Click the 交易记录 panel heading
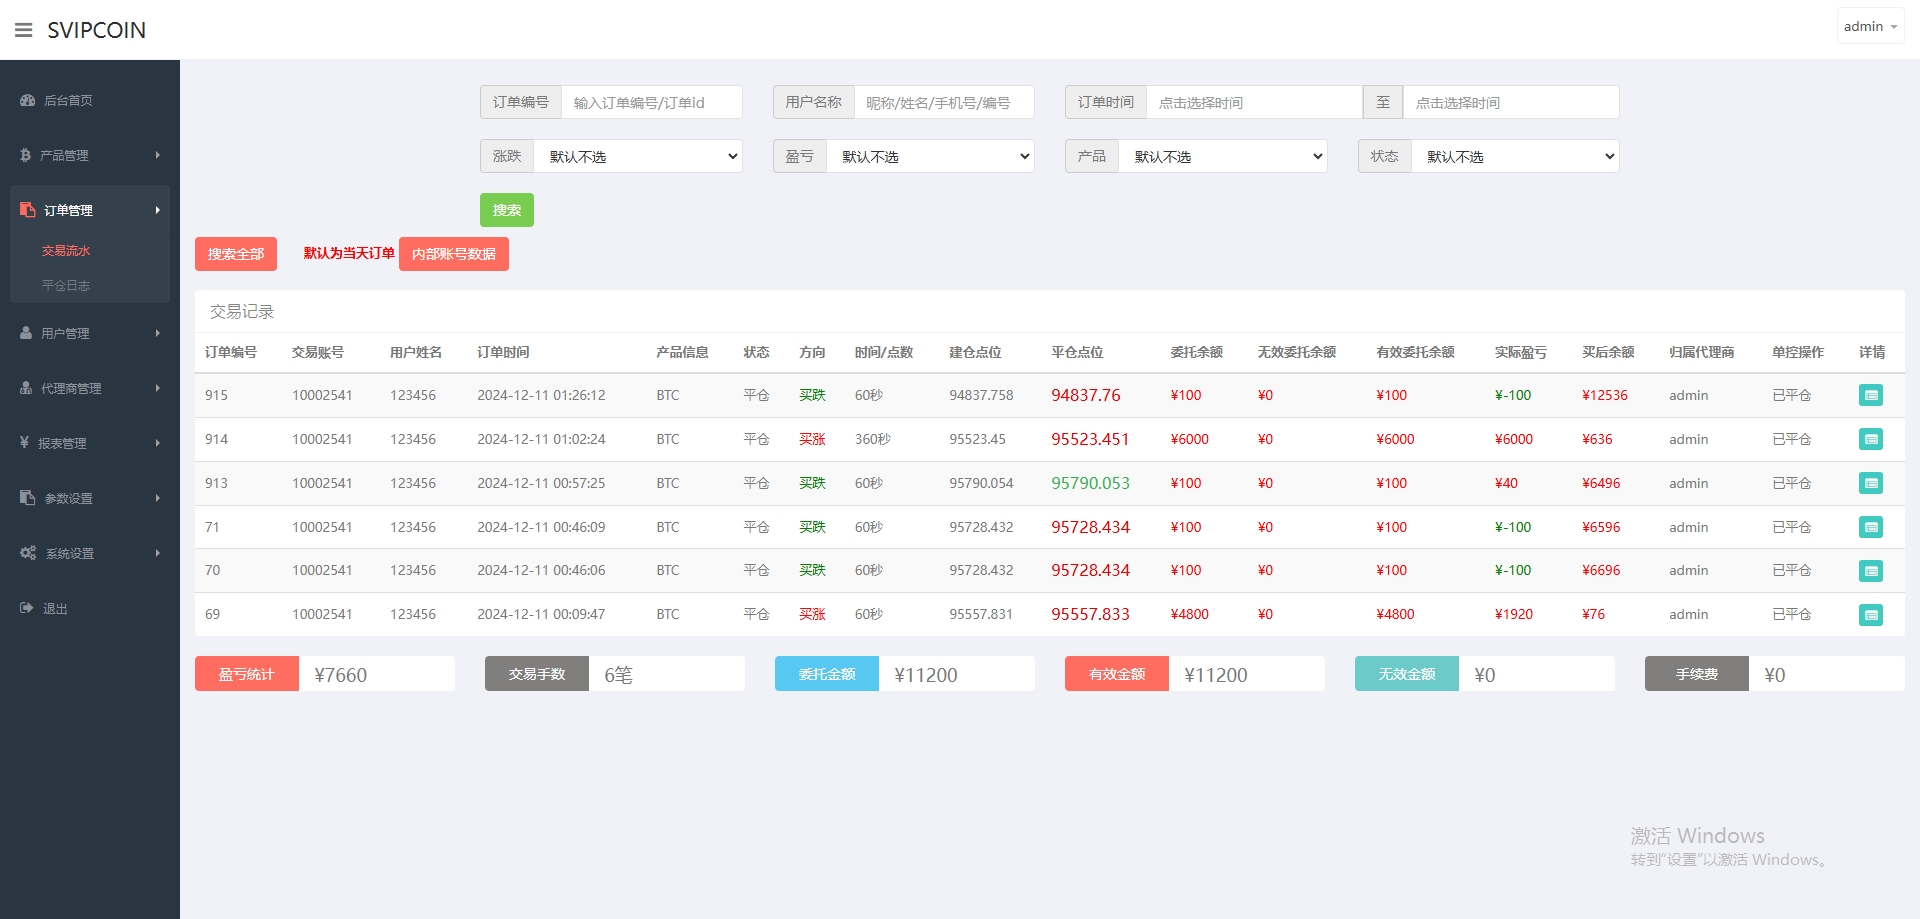 pyautogui.click(x=242, y=311)
